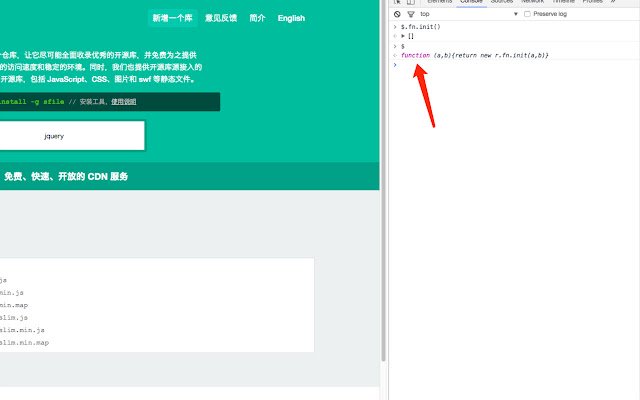The width and height of the screenshot is (640, 400).
Task: Open the 新增一个库 navigation button
Action: tap(172, 18)
